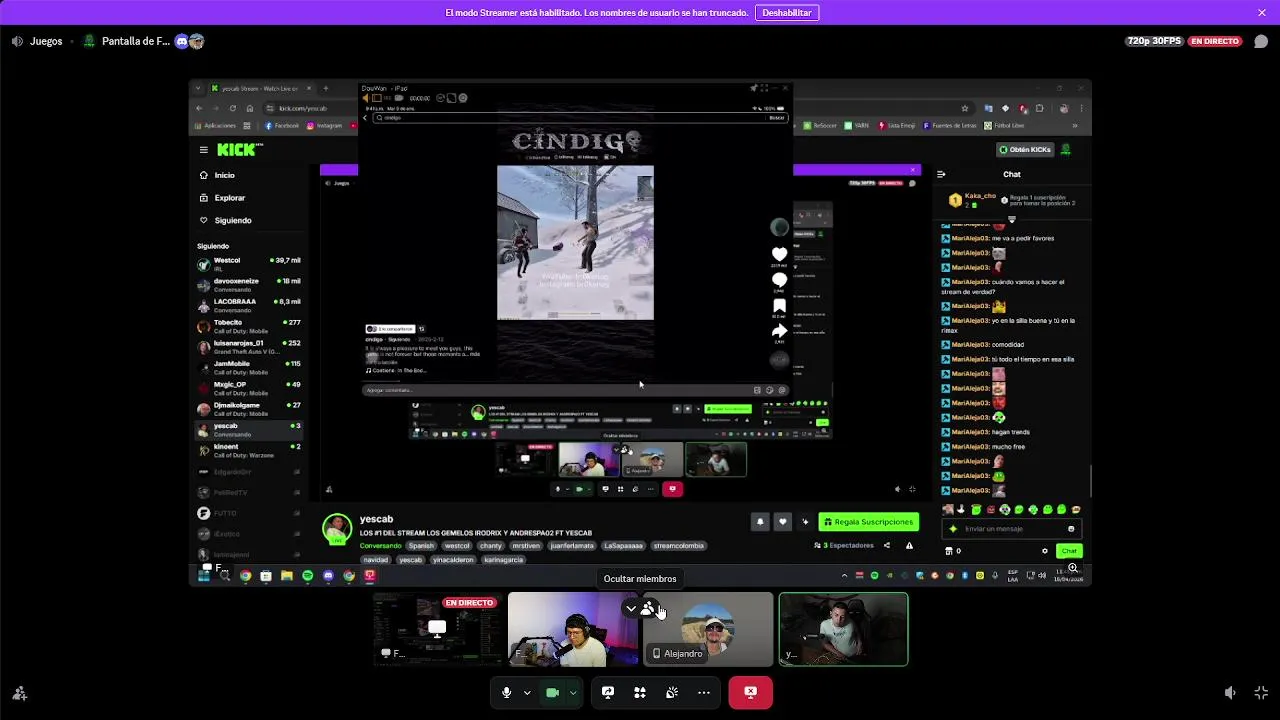The height and width of the screenshot is (720, 1280).
Task: Open the activities icon in call controls
Action: tap(640, 692)
